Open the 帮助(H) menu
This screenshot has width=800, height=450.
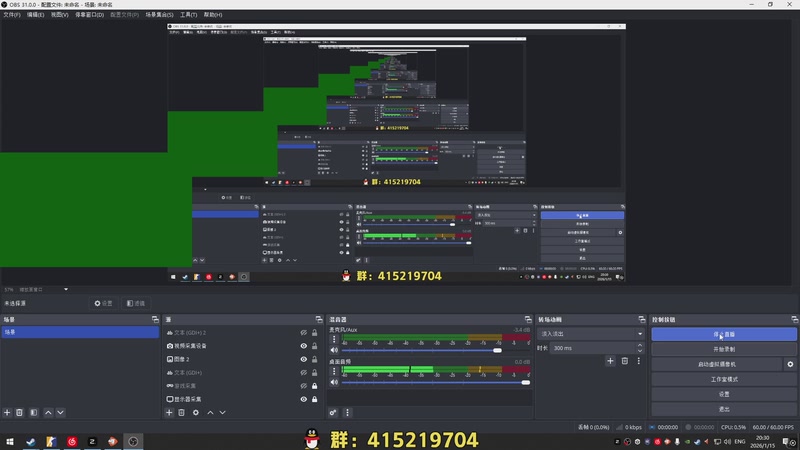tap(213, 15)
